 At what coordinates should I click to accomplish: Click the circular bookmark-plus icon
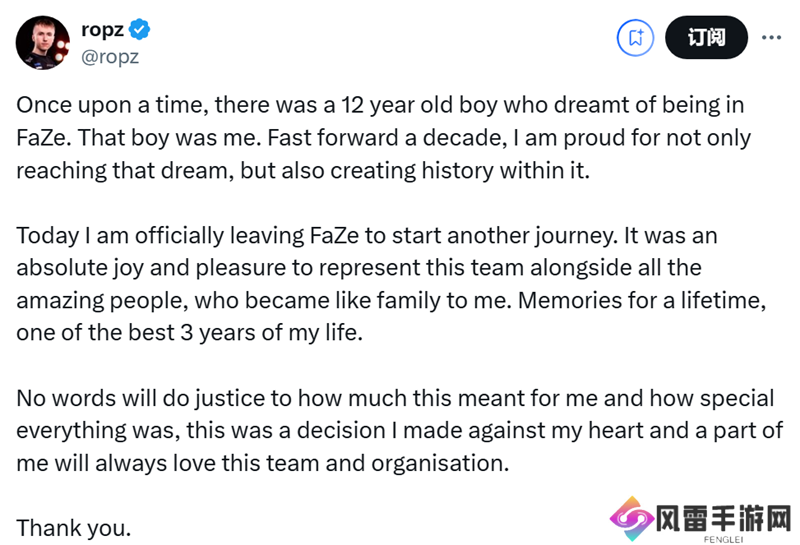(x=635, y=37)
